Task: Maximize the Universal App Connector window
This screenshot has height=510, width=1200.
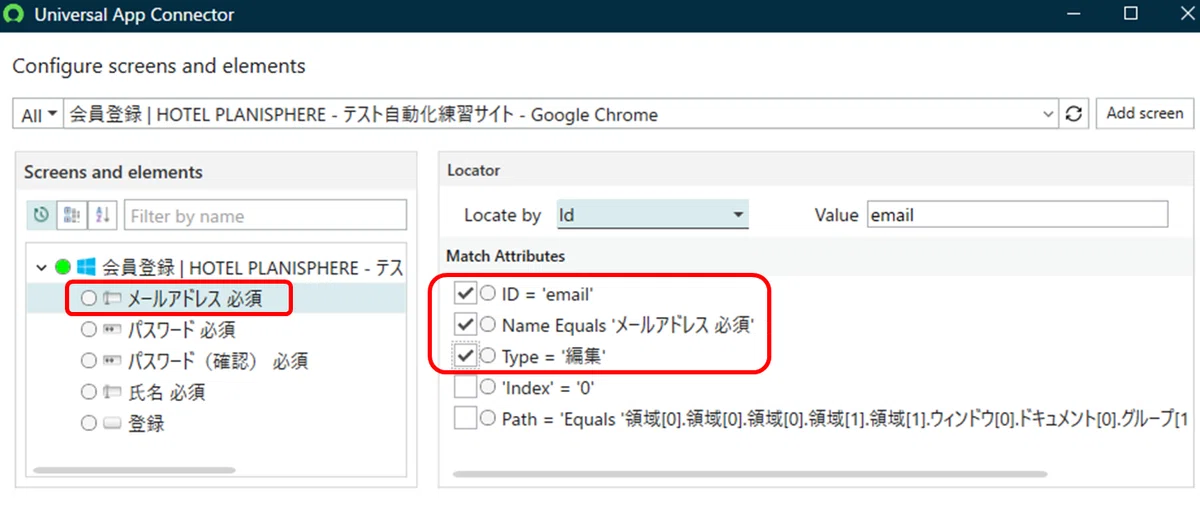Action: [x=1131, y=14]
